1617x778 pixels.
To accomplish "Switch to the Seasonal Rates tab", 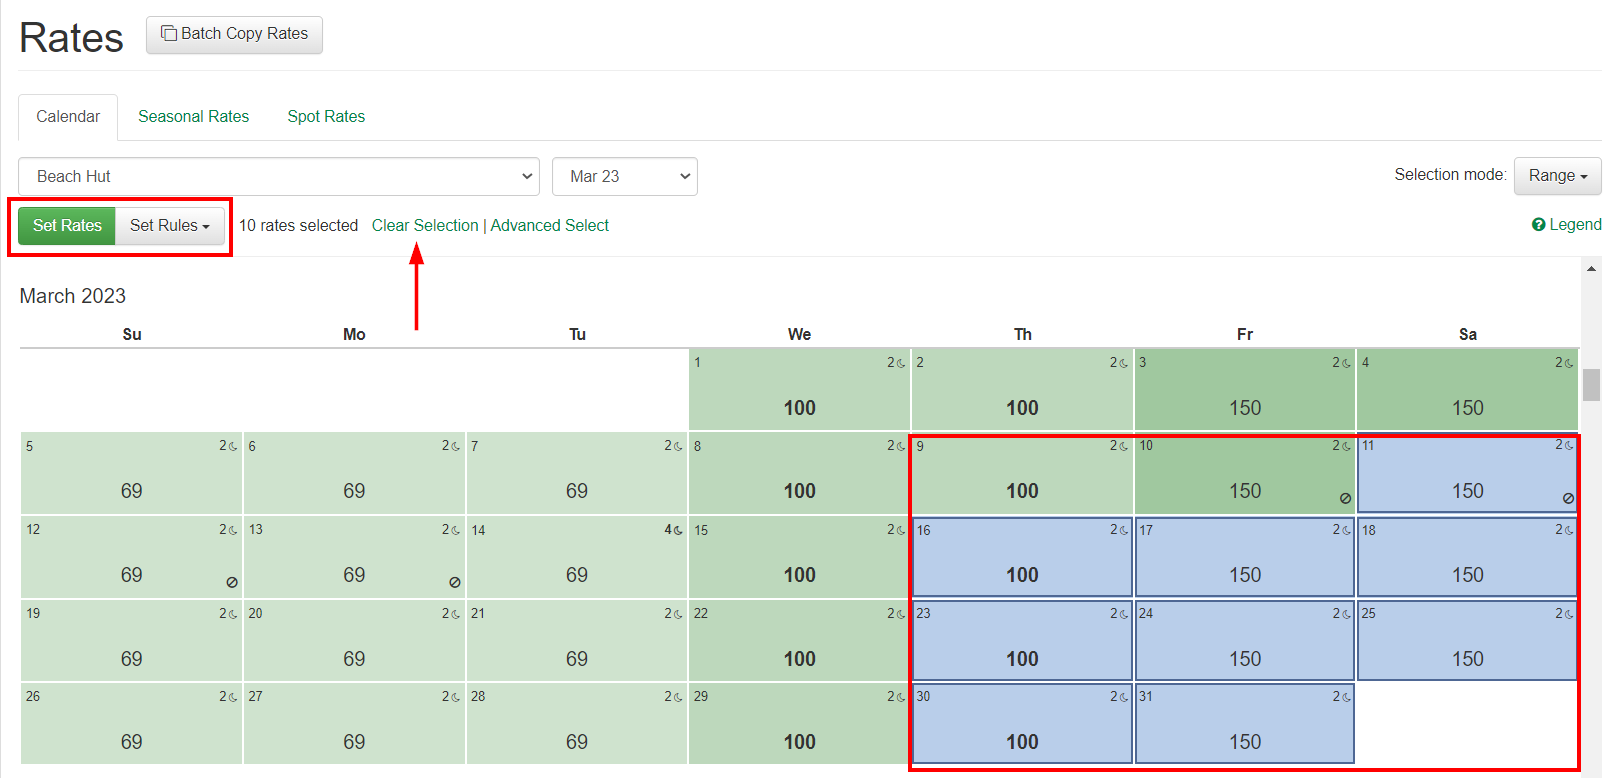I will point(193,117).
